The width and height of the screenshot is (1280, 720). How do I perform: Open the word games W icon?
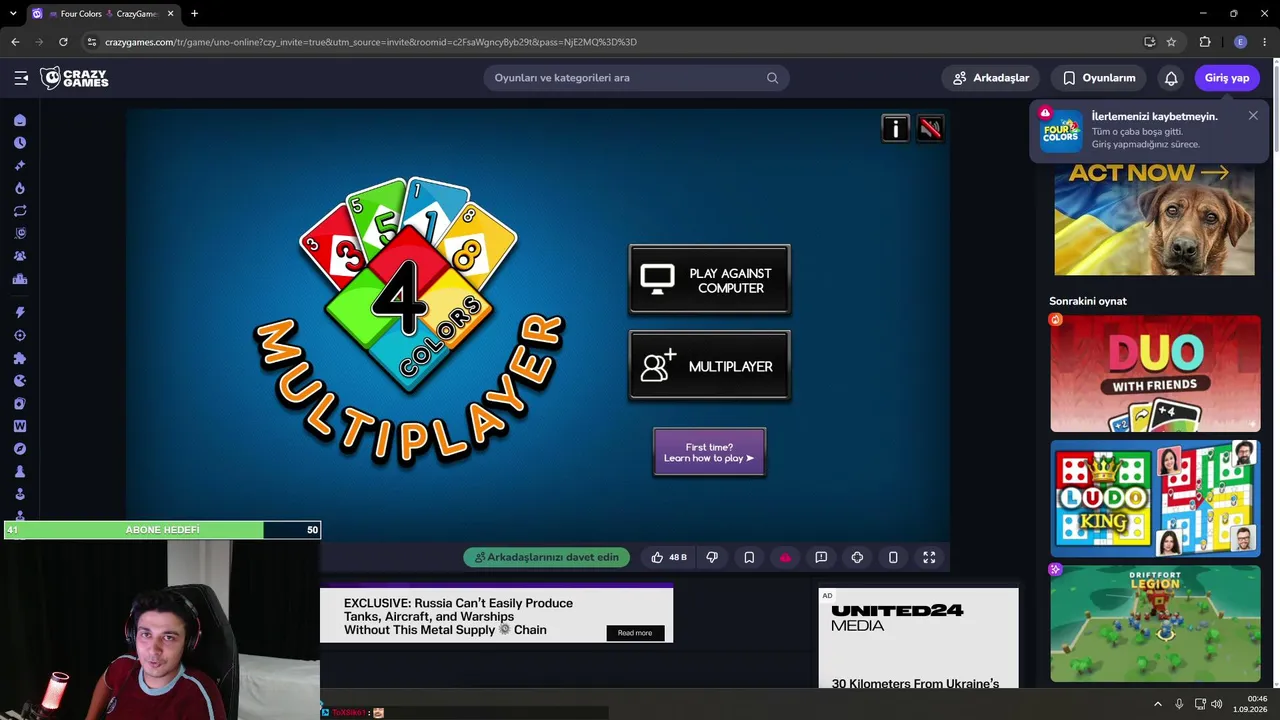pyautogui.click(x=20, y=426)
